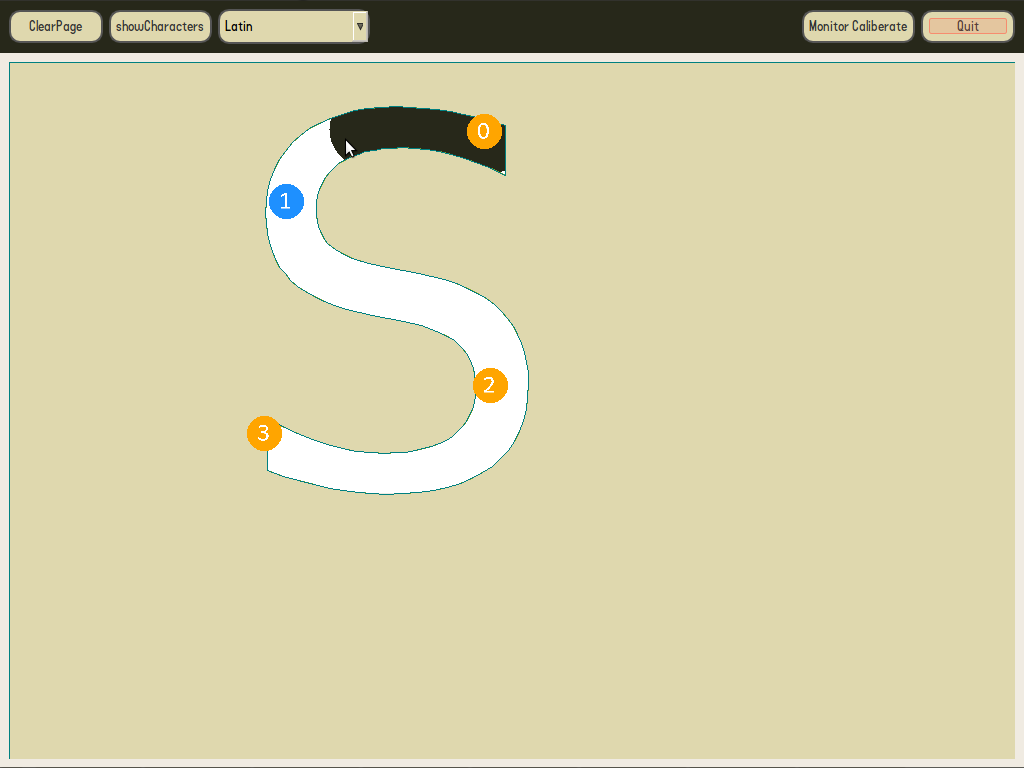Select orange waypoint marker 0
Viewport: 1024px width, 768px height.
pyautogui.click(x=484, y=131)
